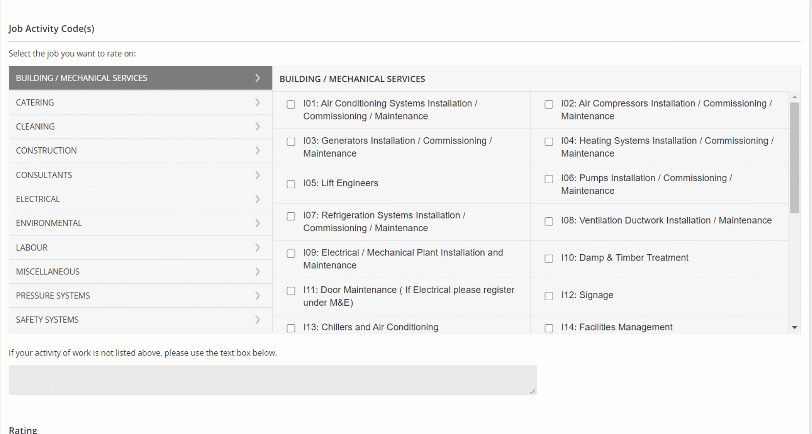Click the Consultants row arrow icon
Viewport: 812px width, 434px height.
coord(257,175)
